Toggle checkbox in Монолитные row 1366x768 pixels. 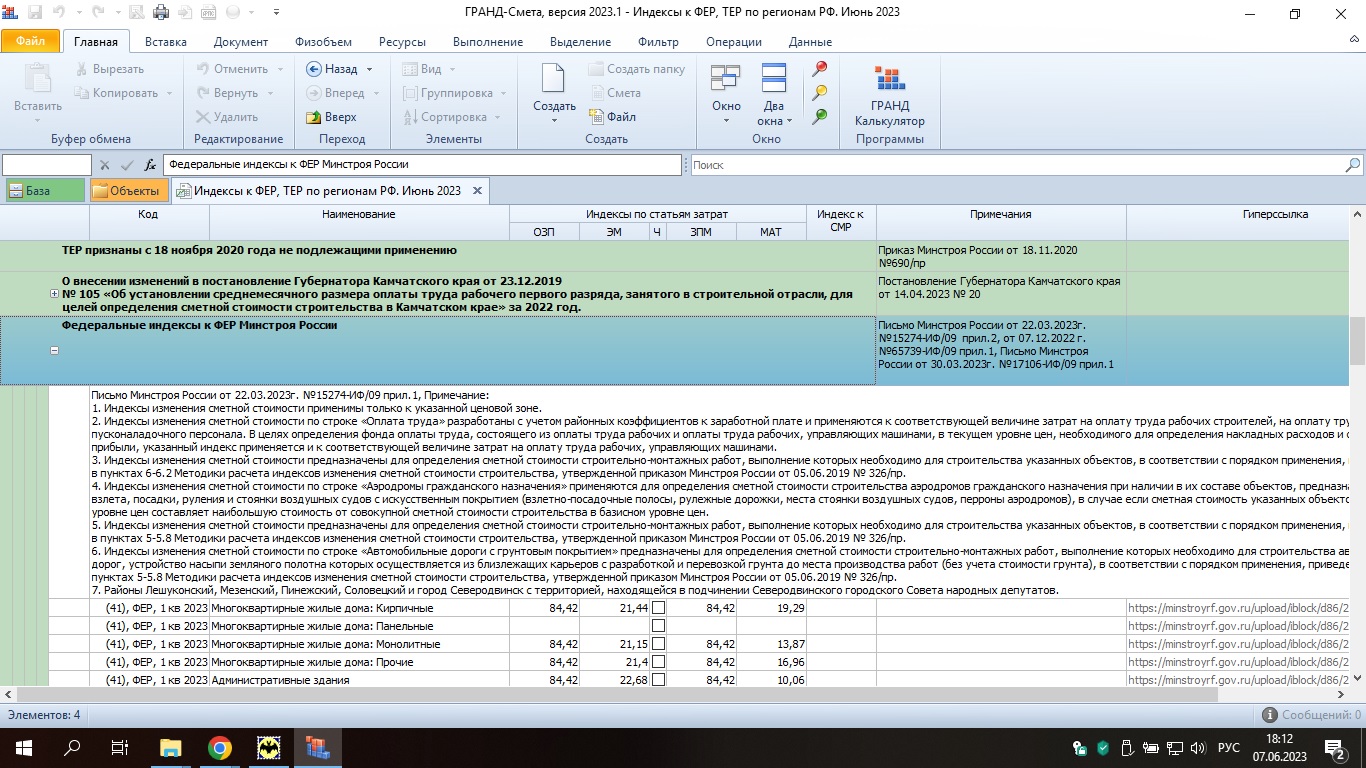point(658,644)
